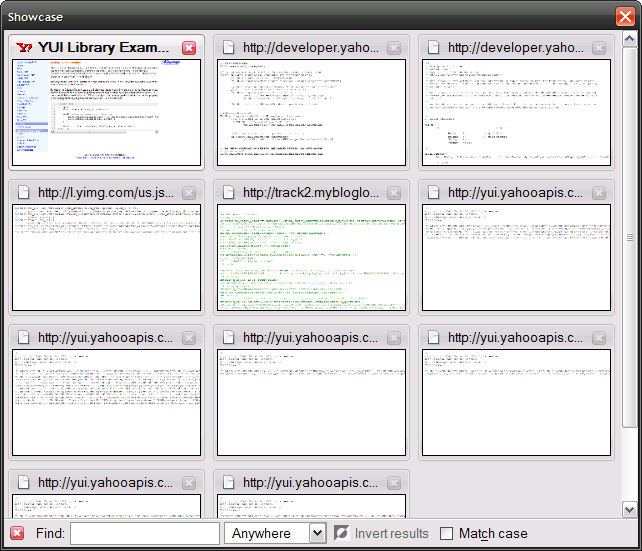
Task: Close the top-right developer.yahoo thumbnail
Action: click(x=599, y=48)
